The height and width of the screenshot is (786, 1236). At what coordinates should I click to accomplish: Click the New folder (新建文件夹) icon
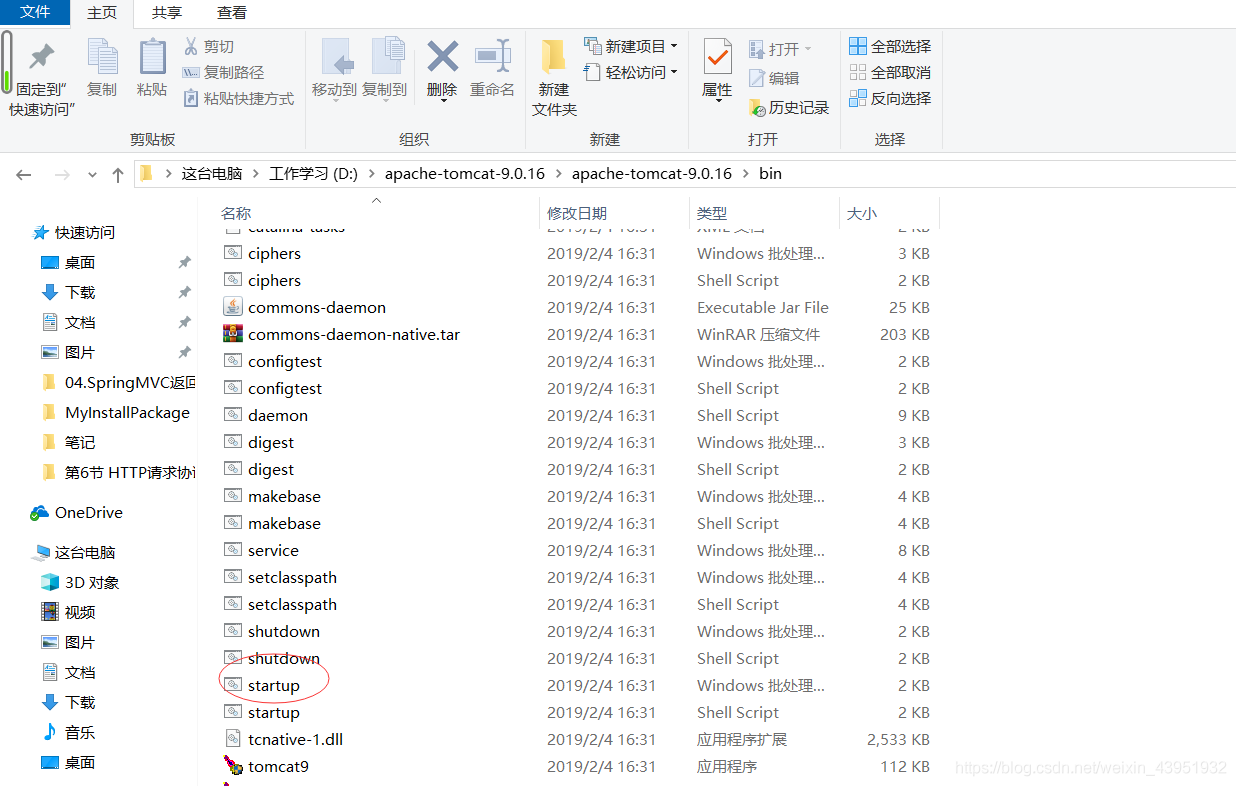pyautogui.click(x=554, y=58)
